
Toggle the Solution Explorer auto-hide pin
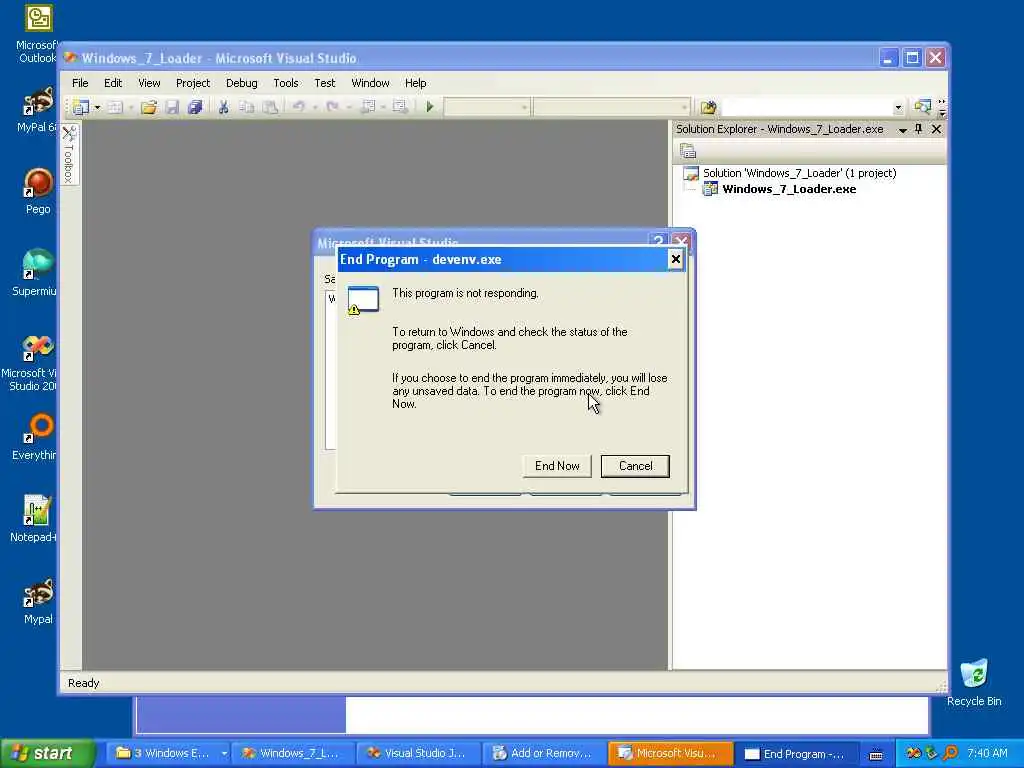(918, 129)
